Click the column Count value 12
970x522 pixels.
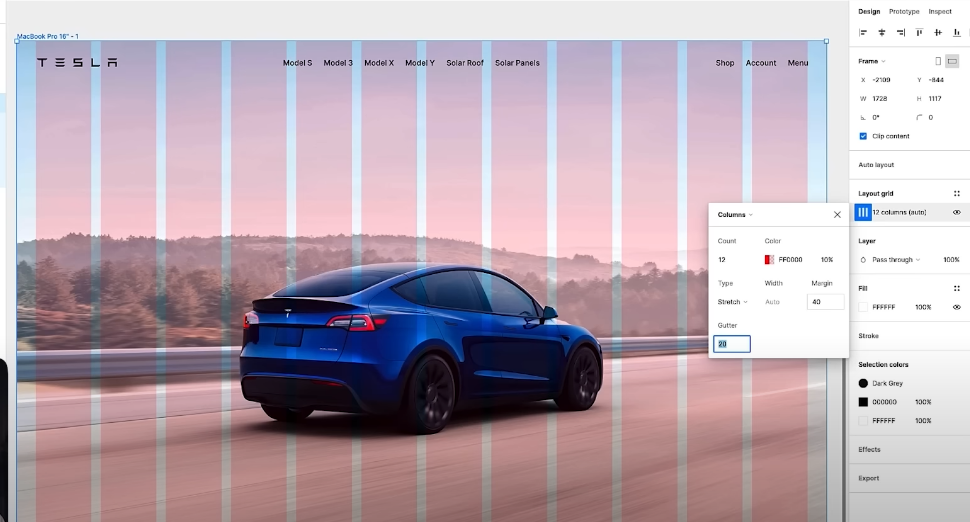[x=722, y=260]
